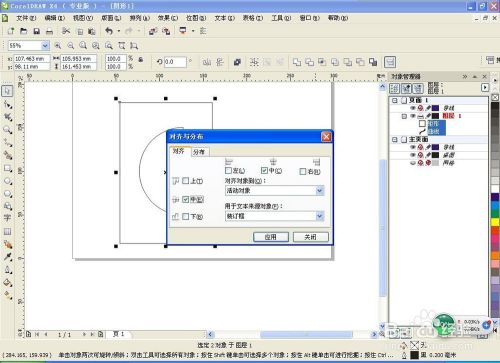The image size is (500, 363).
Task: Close the Align and Distribute dialog with X
Action: pos(326,137)
